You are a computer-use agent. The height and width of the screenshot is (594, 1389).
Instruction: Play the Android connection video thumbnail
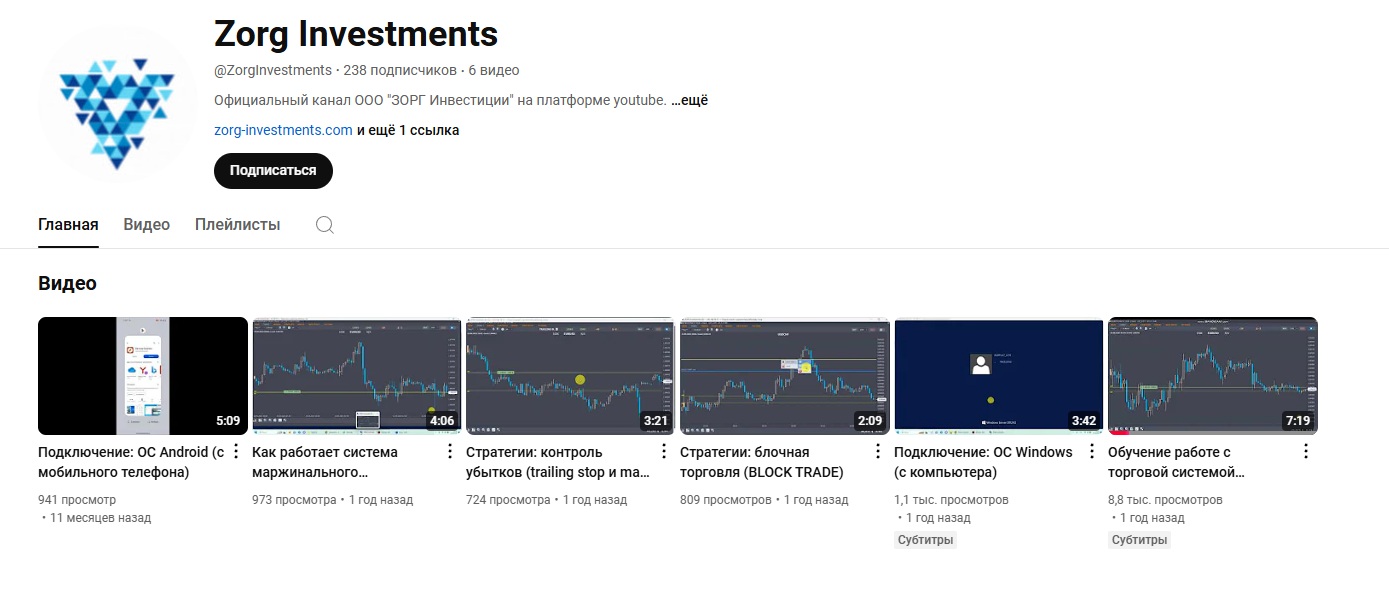(143, 376)
